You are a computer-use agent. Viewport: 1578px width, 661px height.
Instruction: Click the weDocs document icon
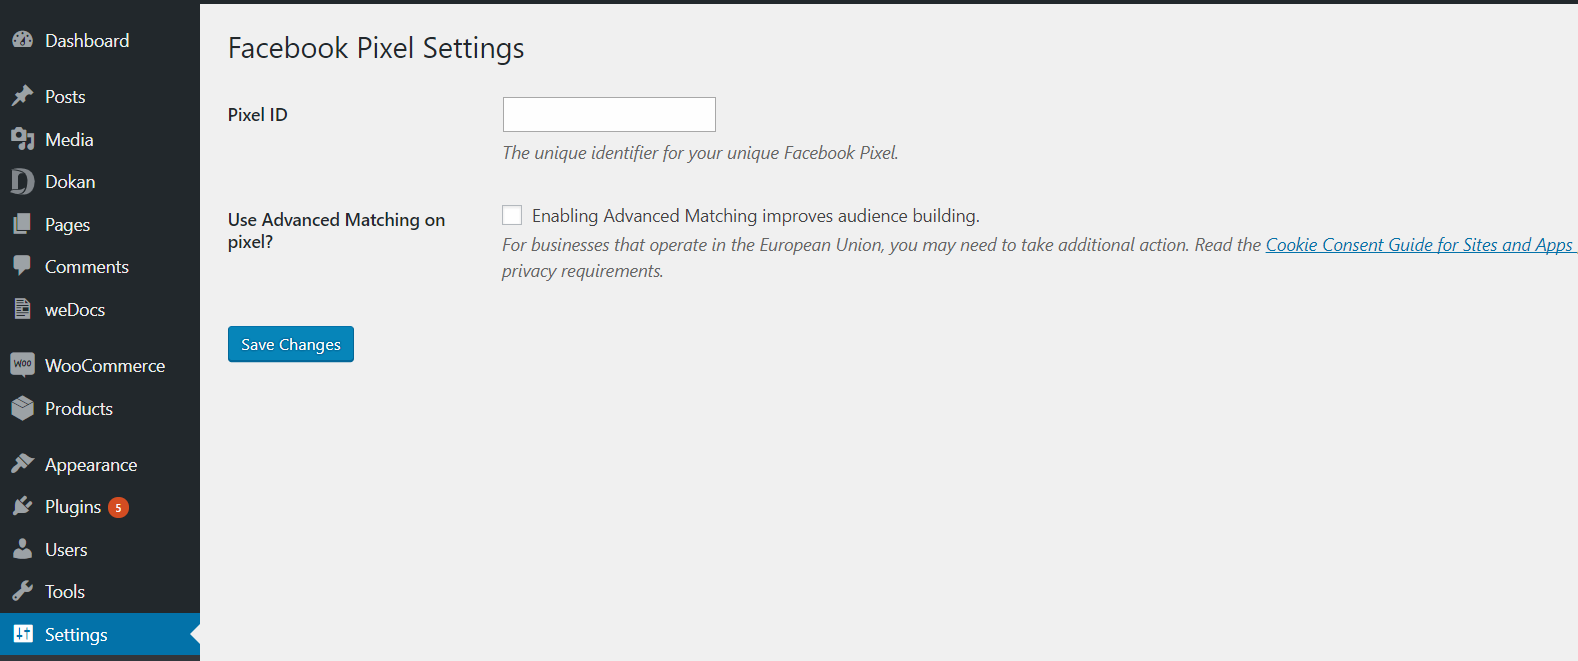click(22, 309)
